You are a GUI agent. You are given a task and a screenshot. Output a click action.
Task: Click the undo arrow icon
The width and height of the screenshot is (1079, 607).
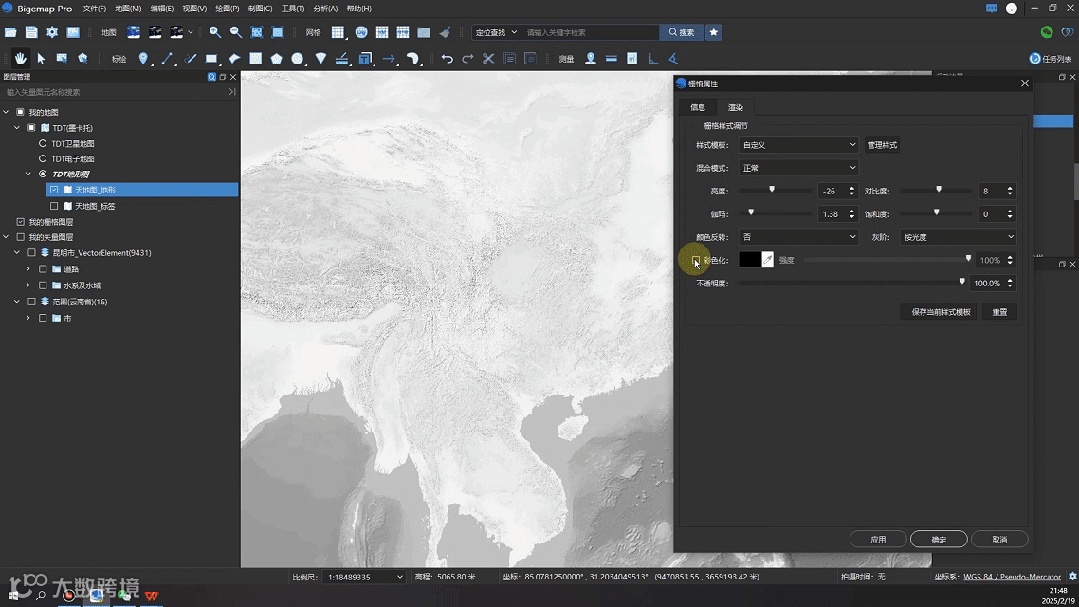pyautogui.click(x=447, y=59)
